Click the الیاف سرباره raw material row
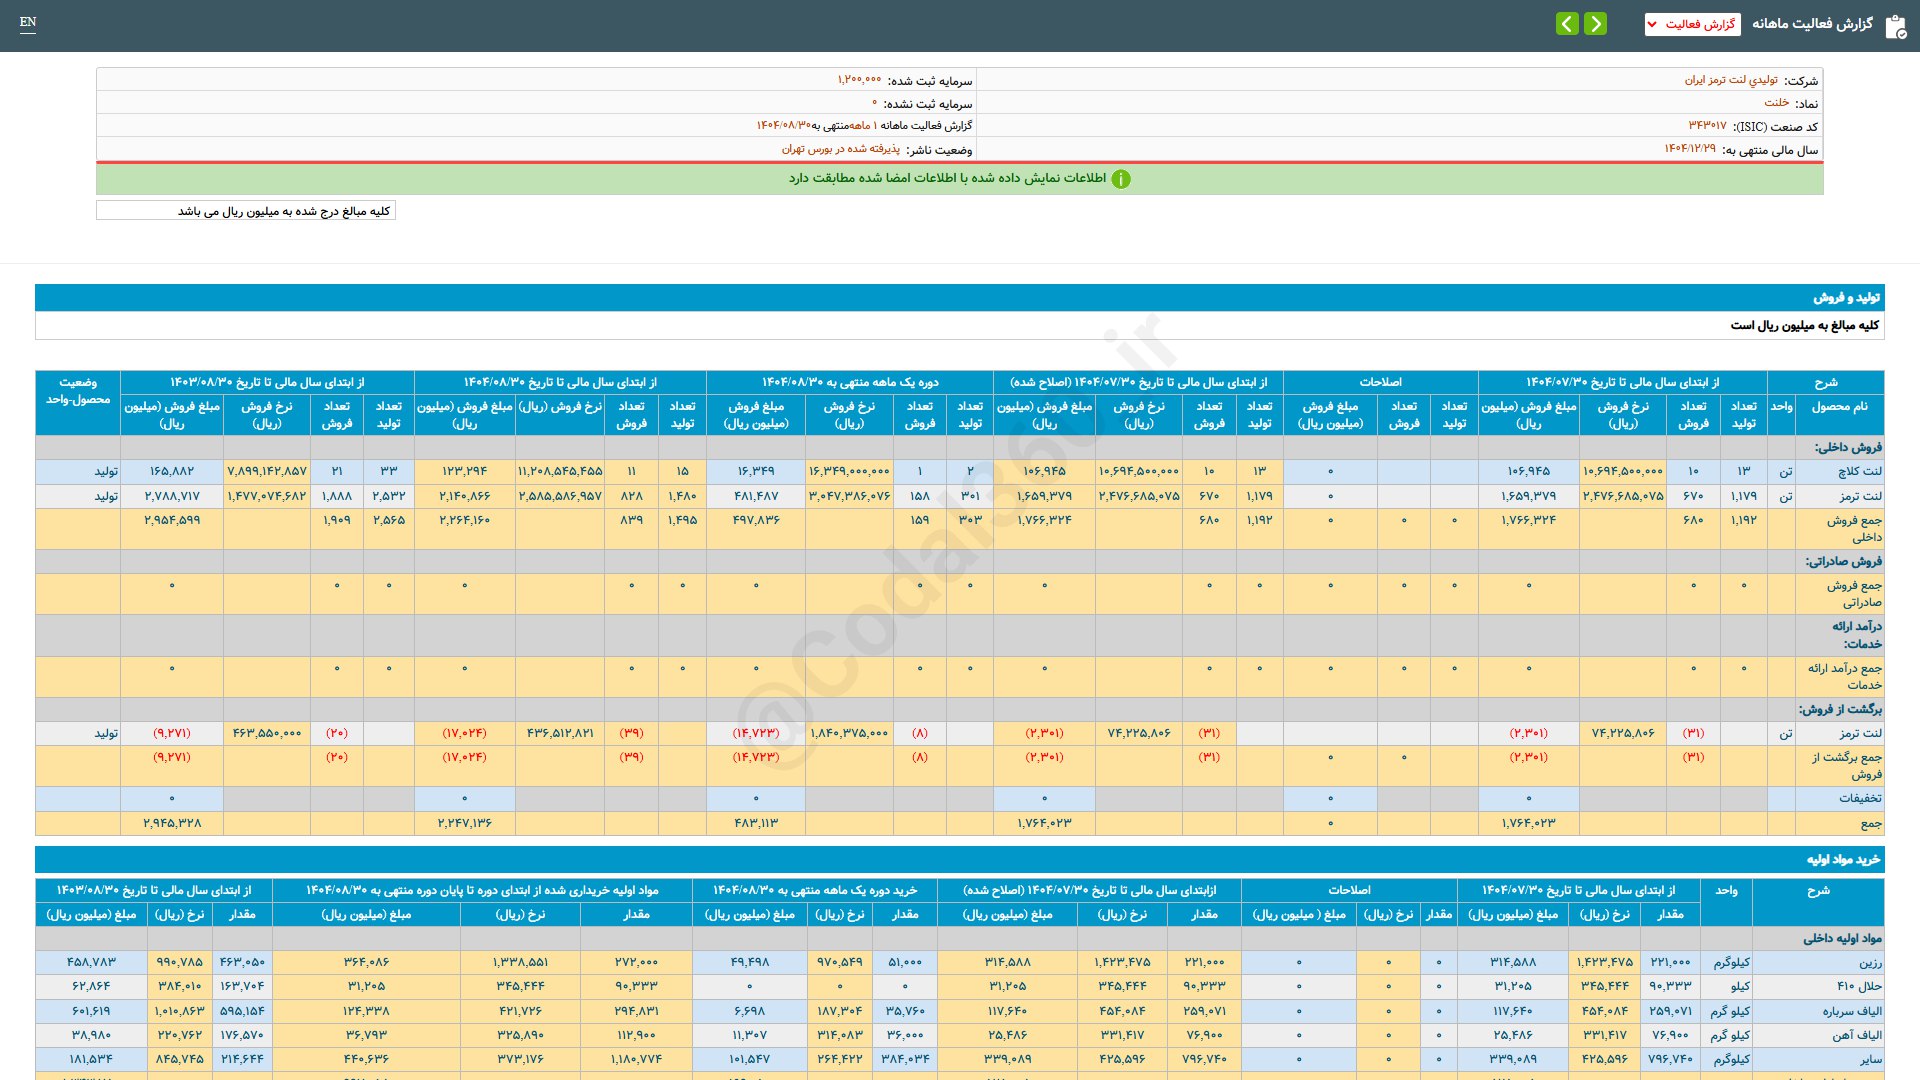Image resolution: width=1920 pixels, height=1080 pixels. (1851, 1011)
